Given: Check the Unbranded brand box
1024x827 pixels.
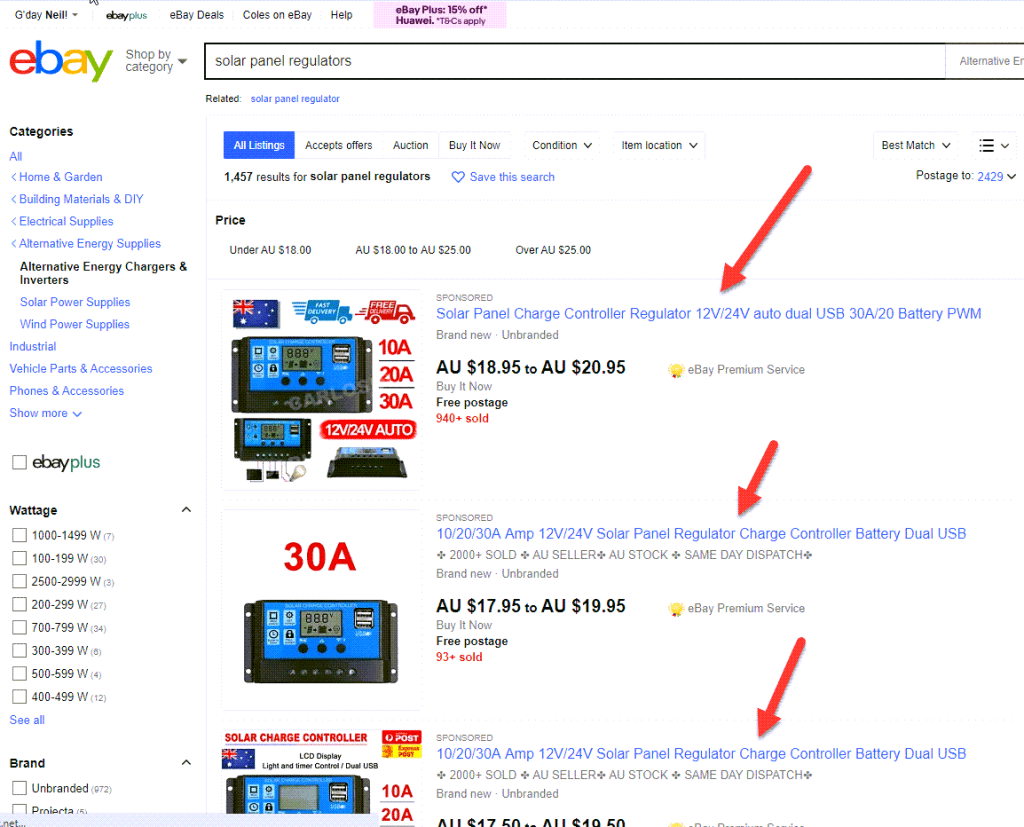Looking at the screenshot, I should (20, 788).
